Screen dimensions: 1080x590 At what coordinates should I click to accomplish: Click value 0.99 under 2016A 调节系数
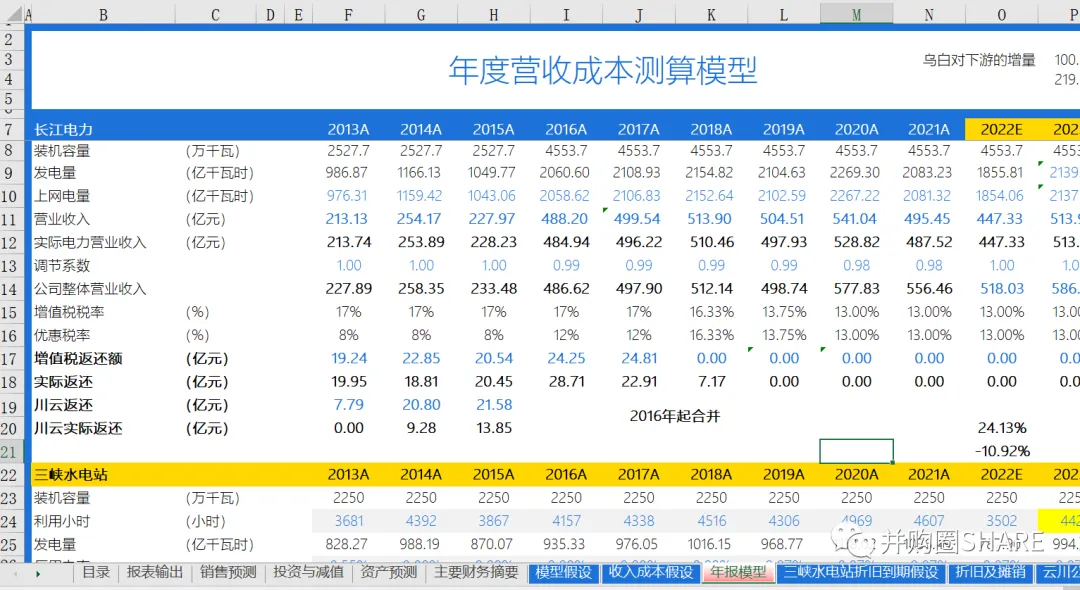click(x=566, y=266)
